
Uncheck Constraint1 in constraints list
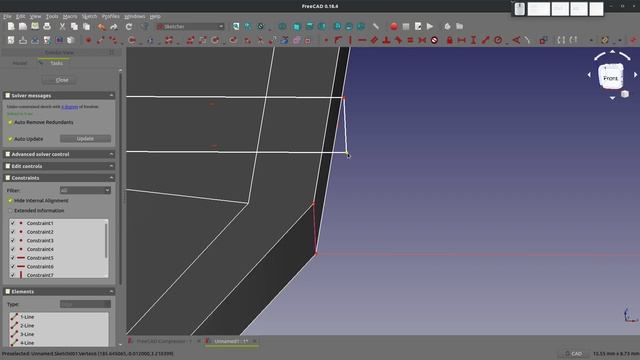(x=13, y=223)
